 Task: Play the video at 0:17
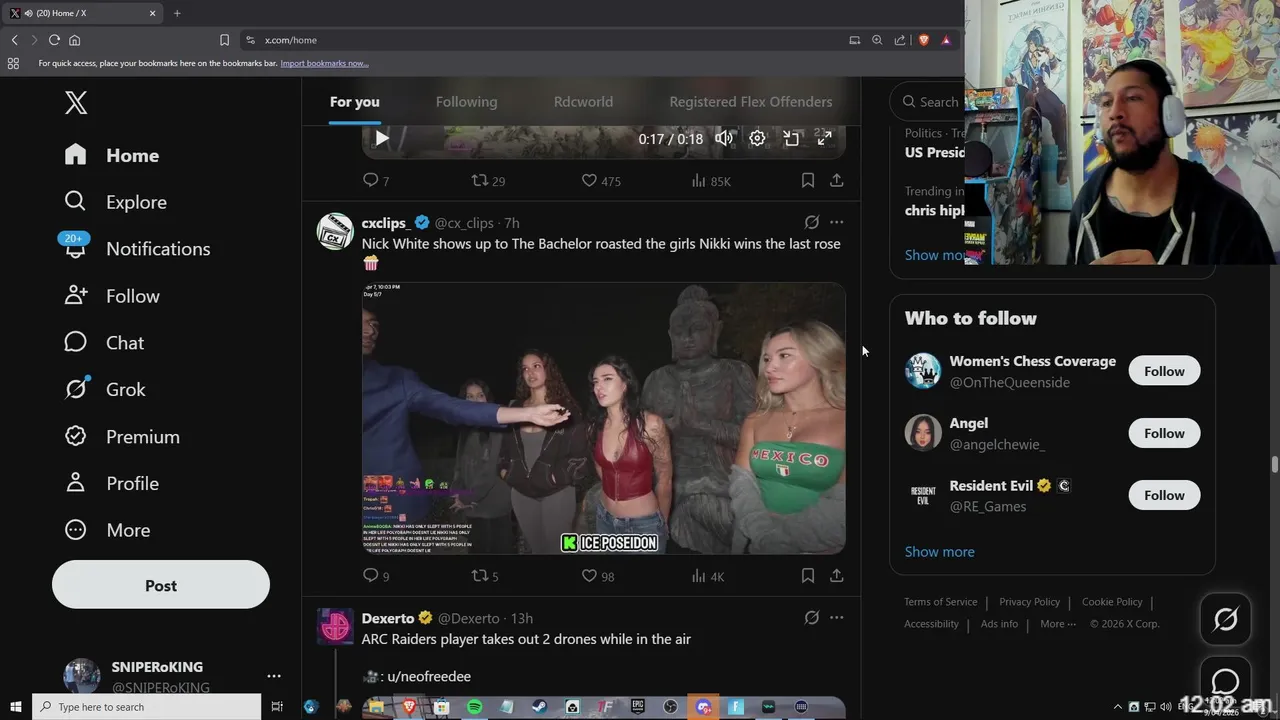tap(381, 139)
